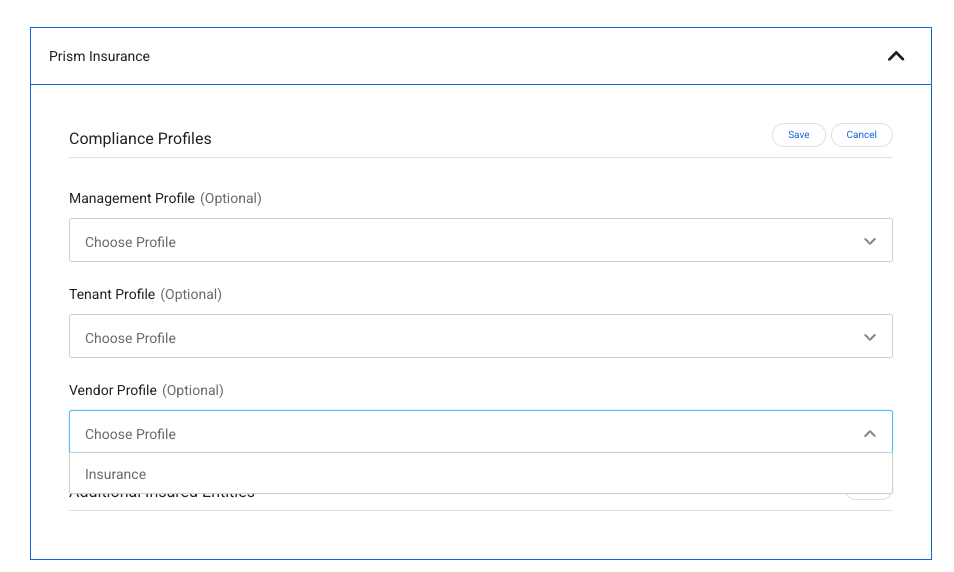The image size is (954, 572).
Task: Click the Tenant Profile dropdown arrow
Action: click(x=869, y=337)
